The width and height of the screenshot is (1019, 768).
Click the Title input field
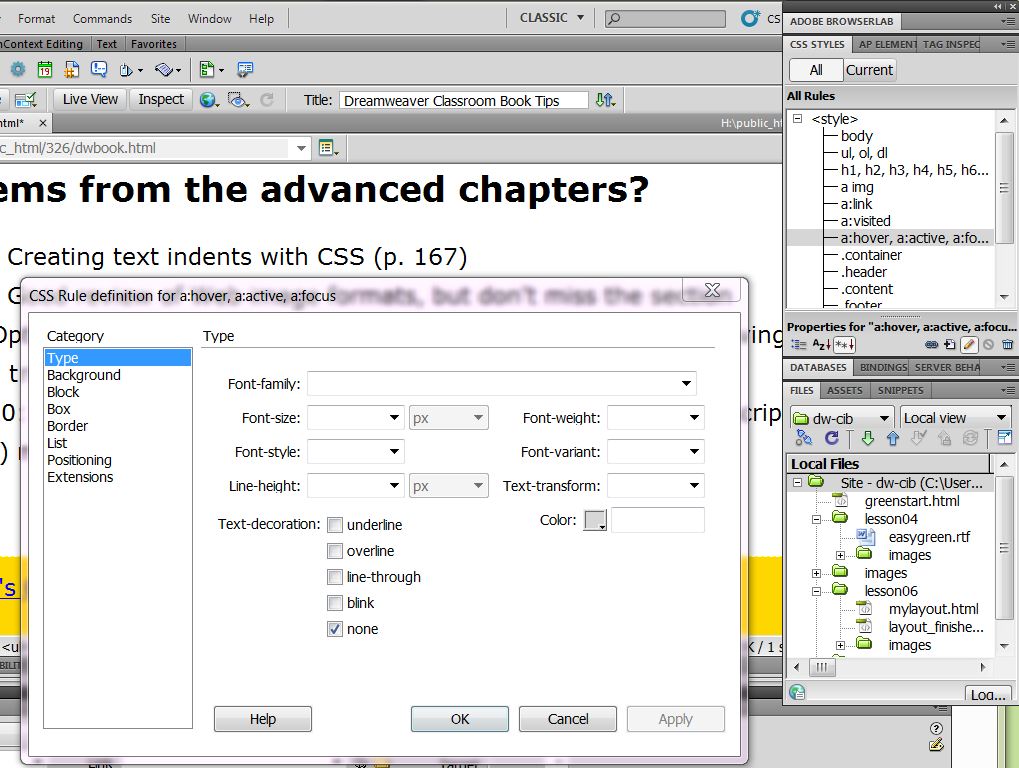point(463,101)
